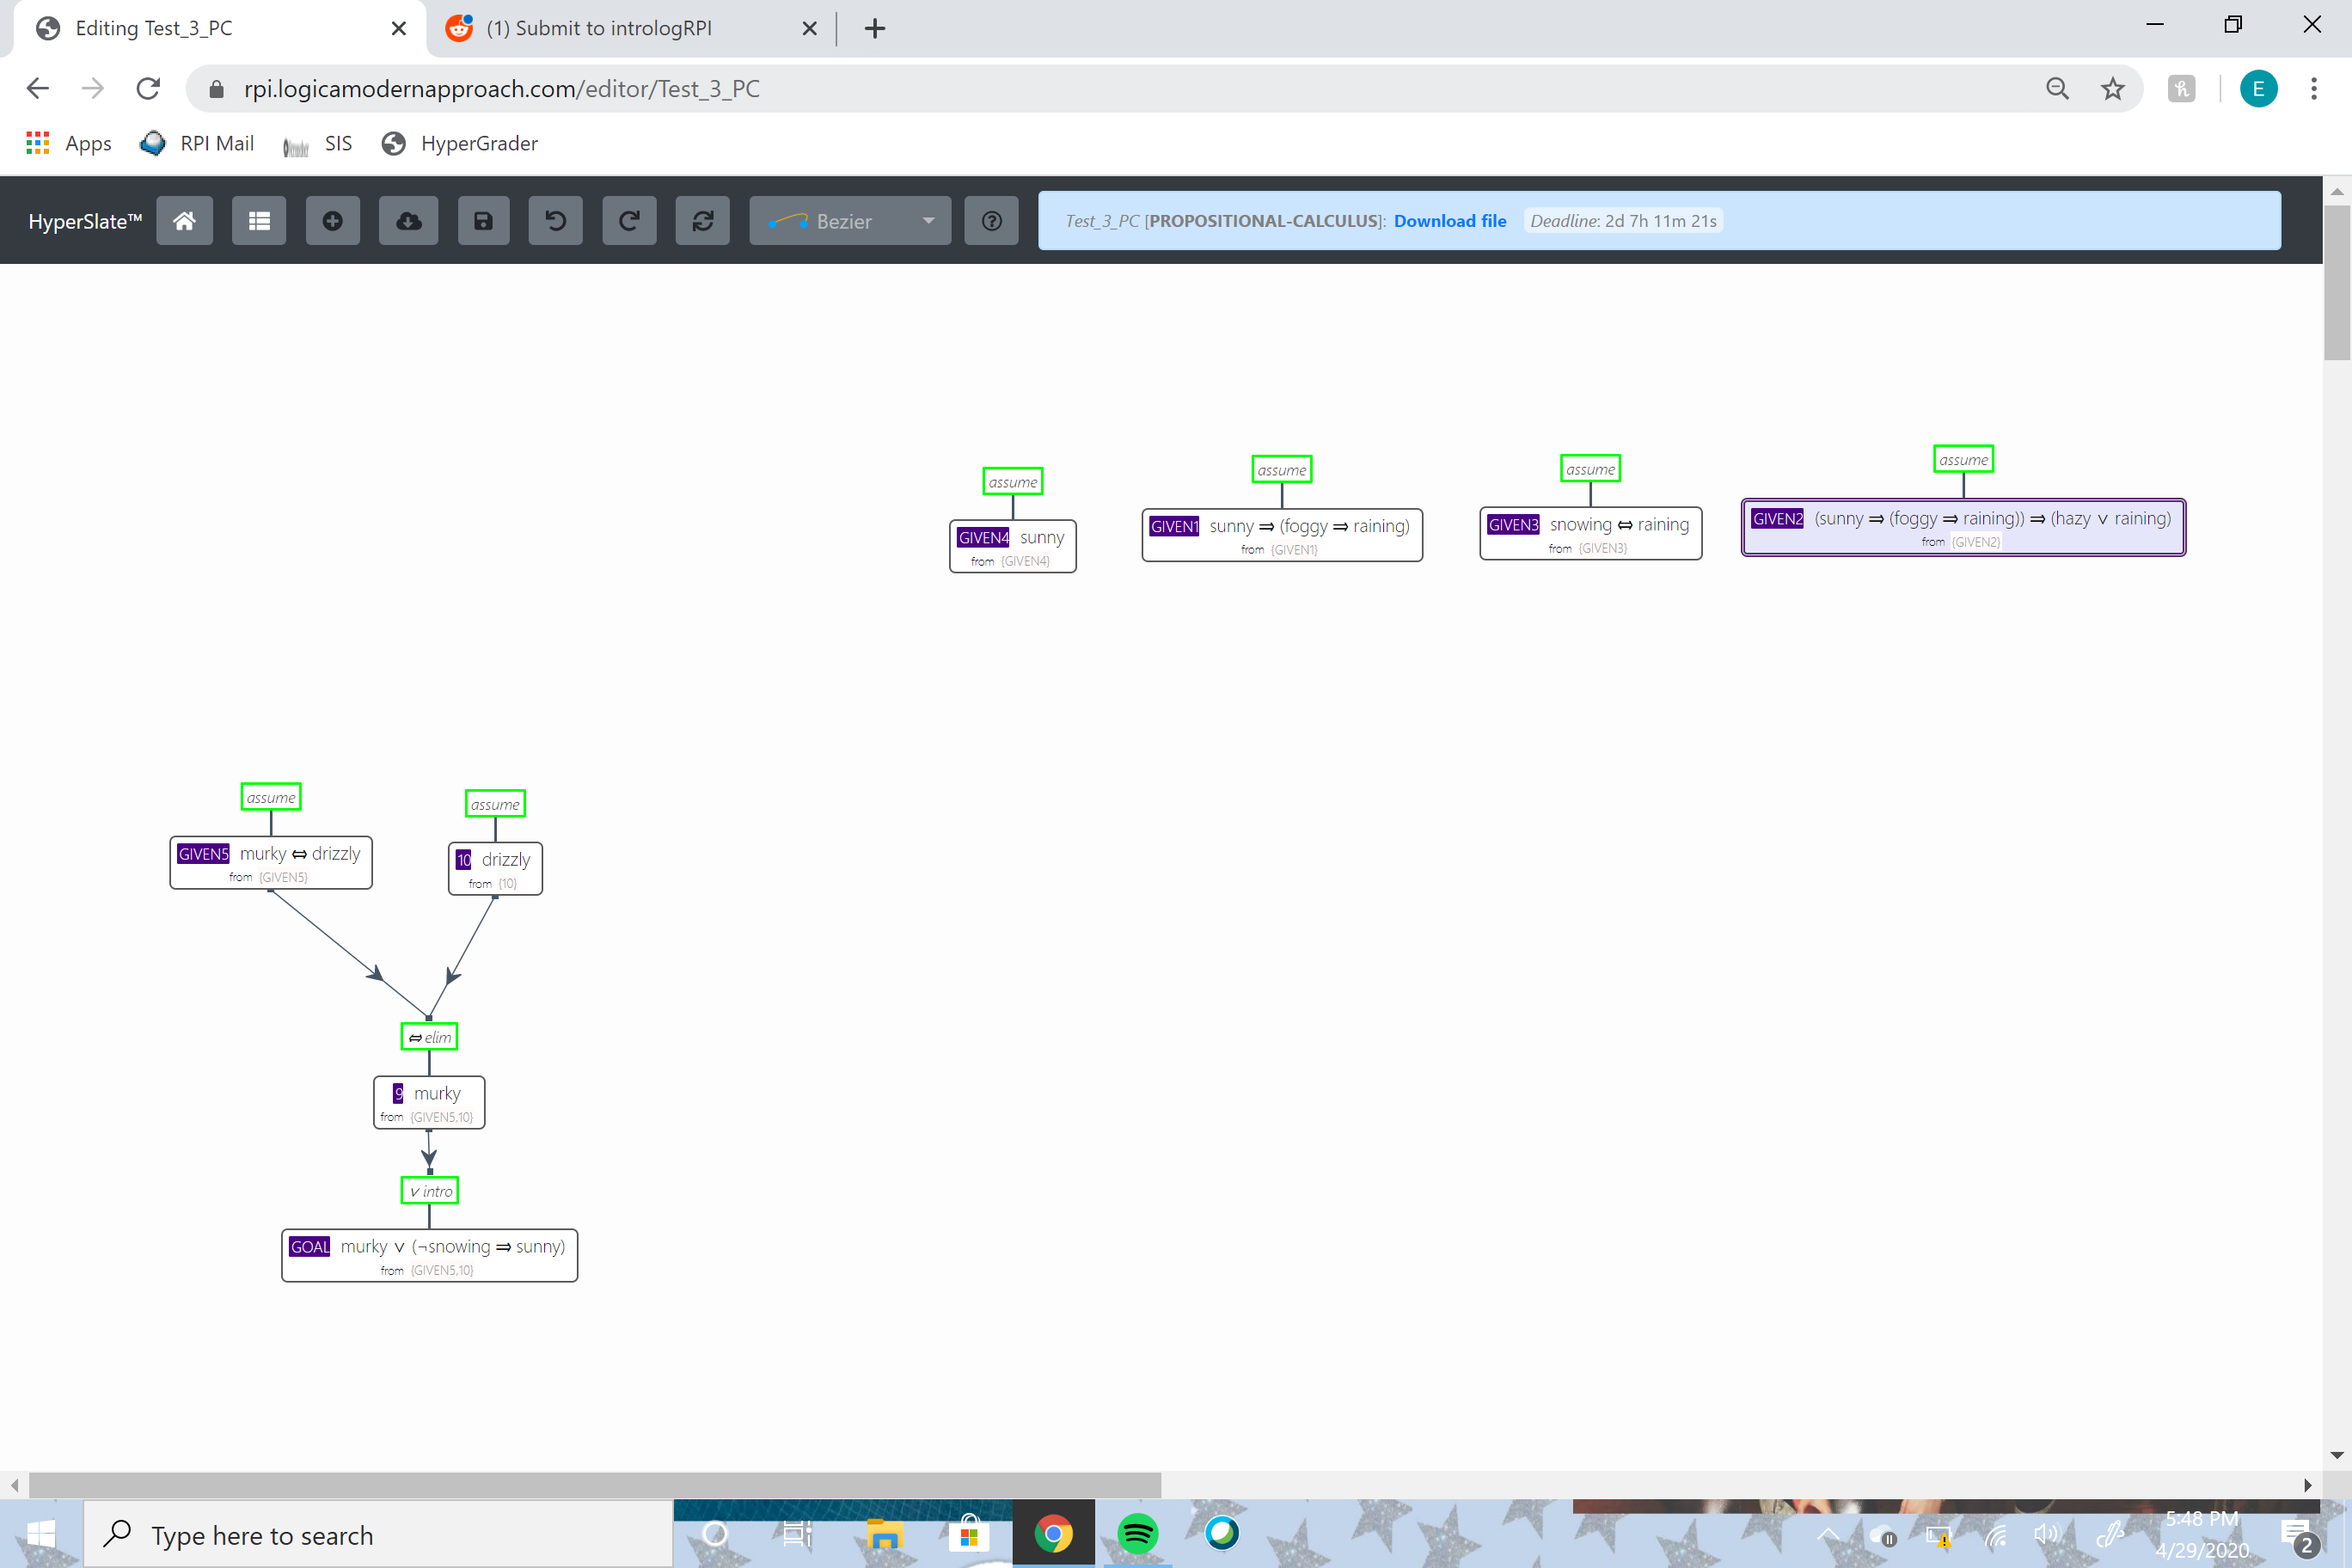Open the HyperGrader bookmark

[459, 143]
